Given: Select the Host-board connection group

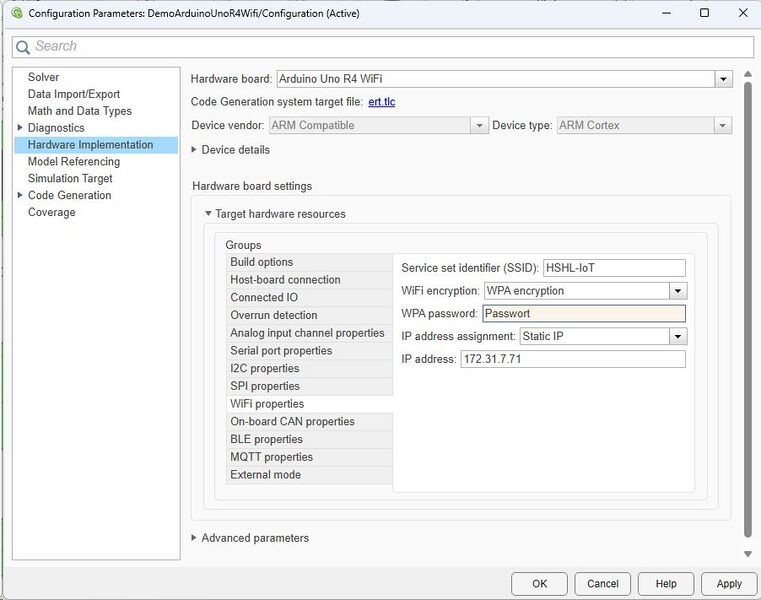Looking at the screenshot, I should click(x=309, y=280).
